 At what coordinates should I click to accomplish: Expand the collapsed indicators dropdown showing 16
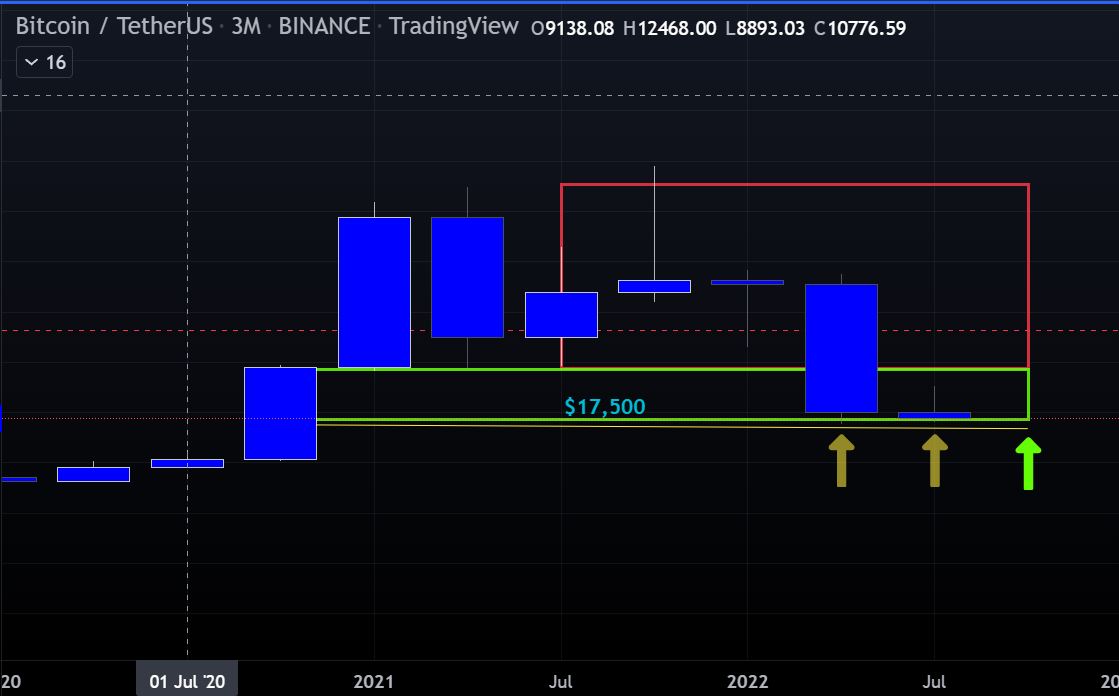[x=44, y=63]
